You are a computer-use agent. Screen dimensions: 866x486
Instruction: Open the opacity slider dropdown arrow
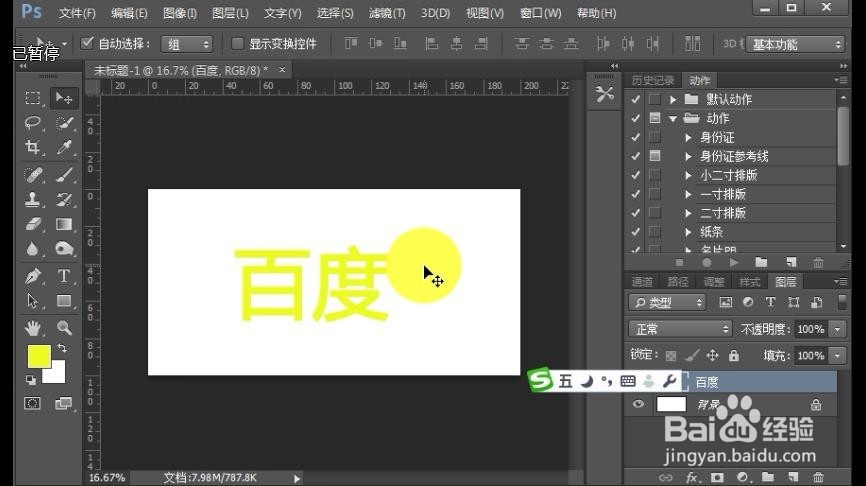click(838, 329)
